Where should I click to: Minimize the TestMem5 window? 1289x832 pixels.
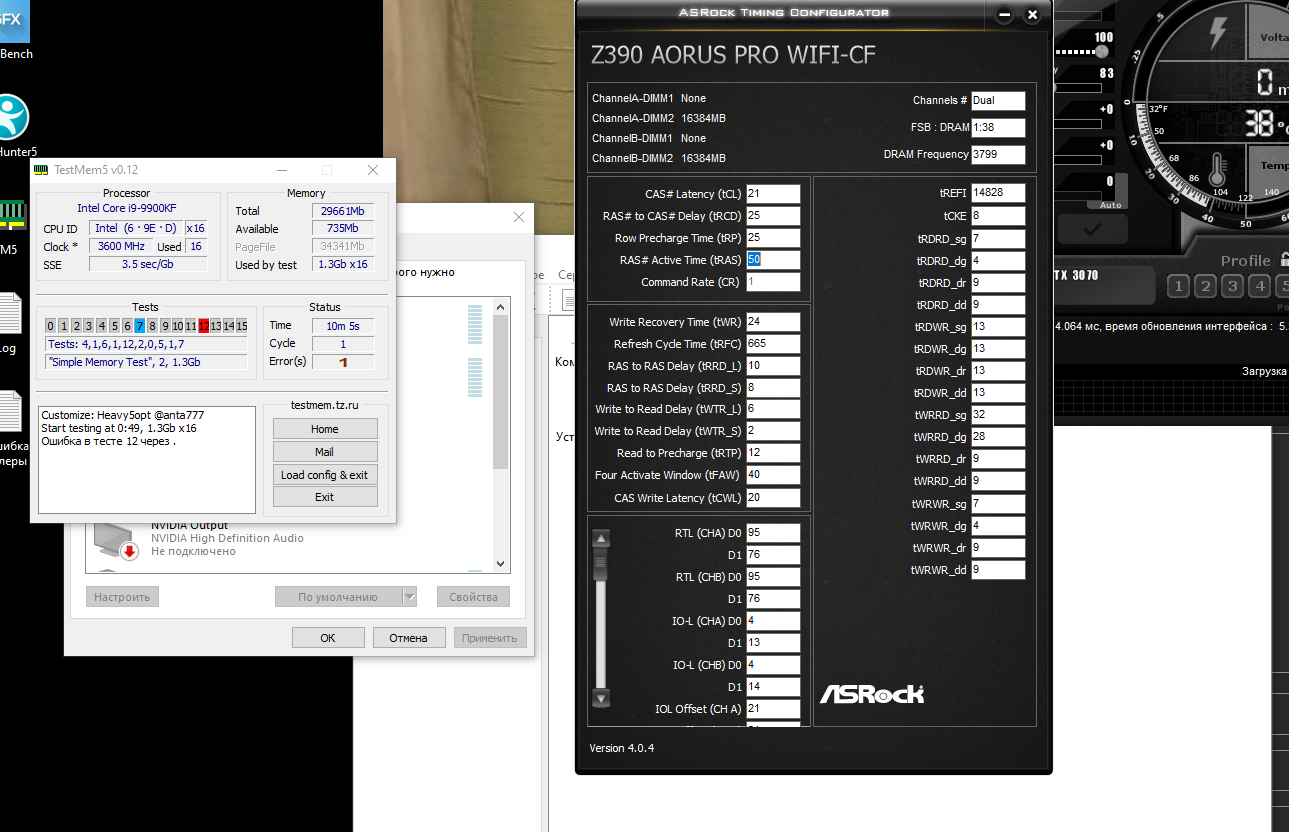[282, 170]
